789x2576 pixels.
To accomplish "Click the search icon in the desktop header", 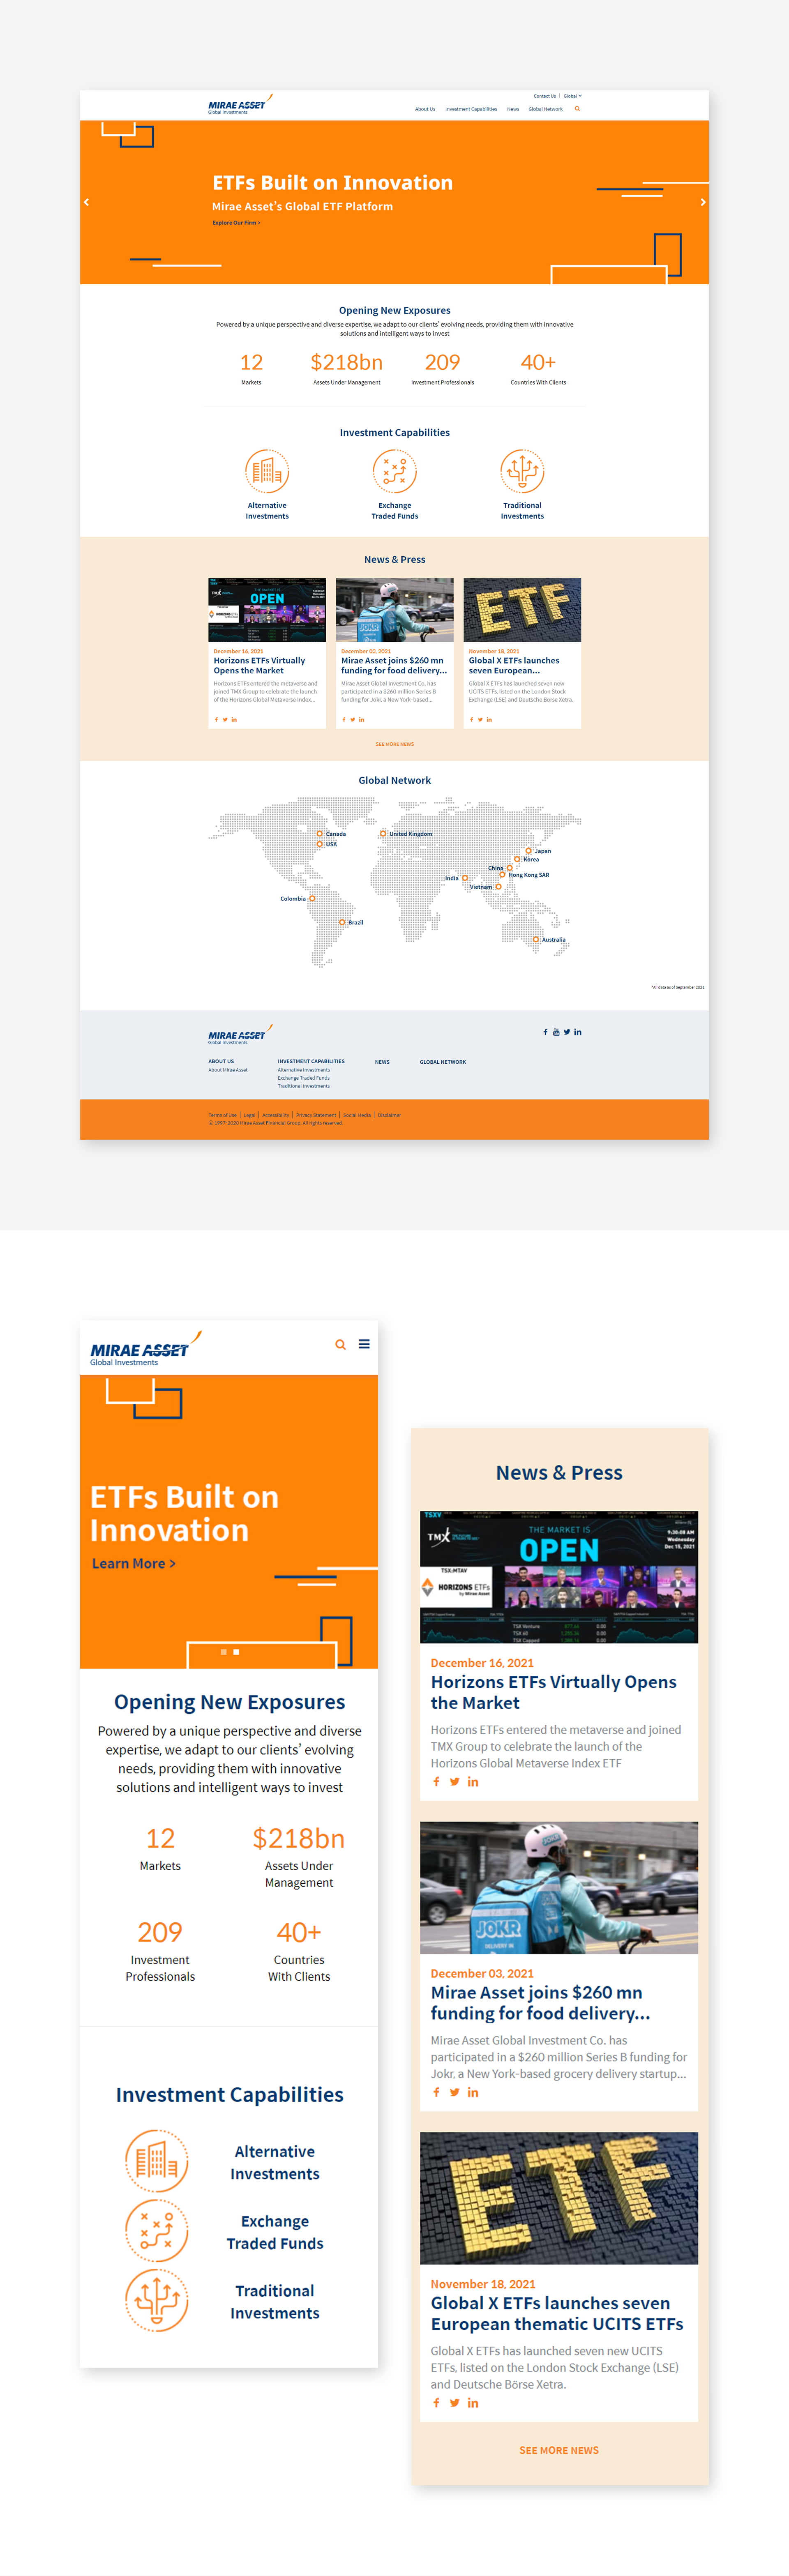I will pyautogui.click(x=577, y=109).
